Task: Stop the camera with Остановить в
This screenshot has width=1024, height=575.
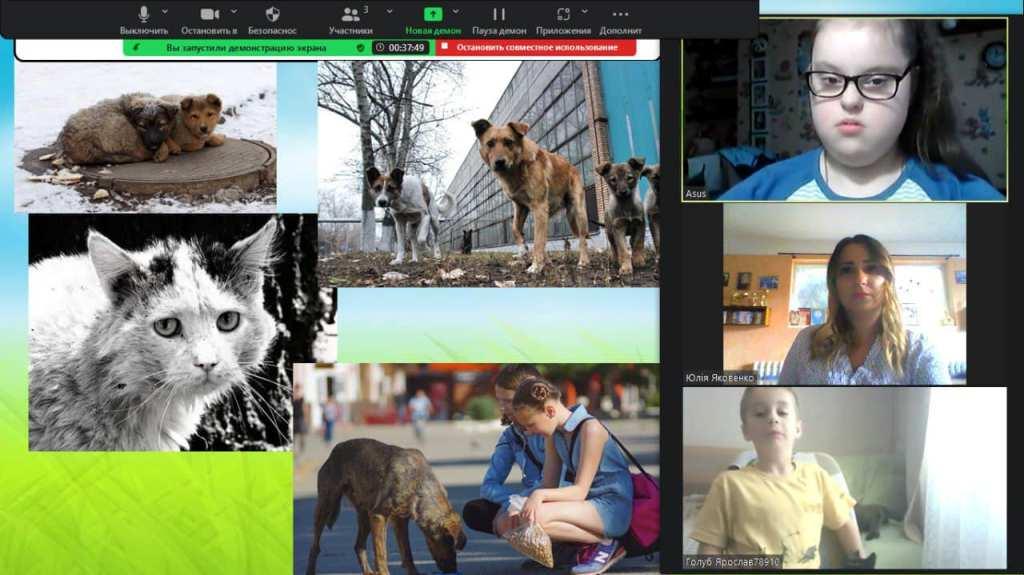Action: pos(209,15)
